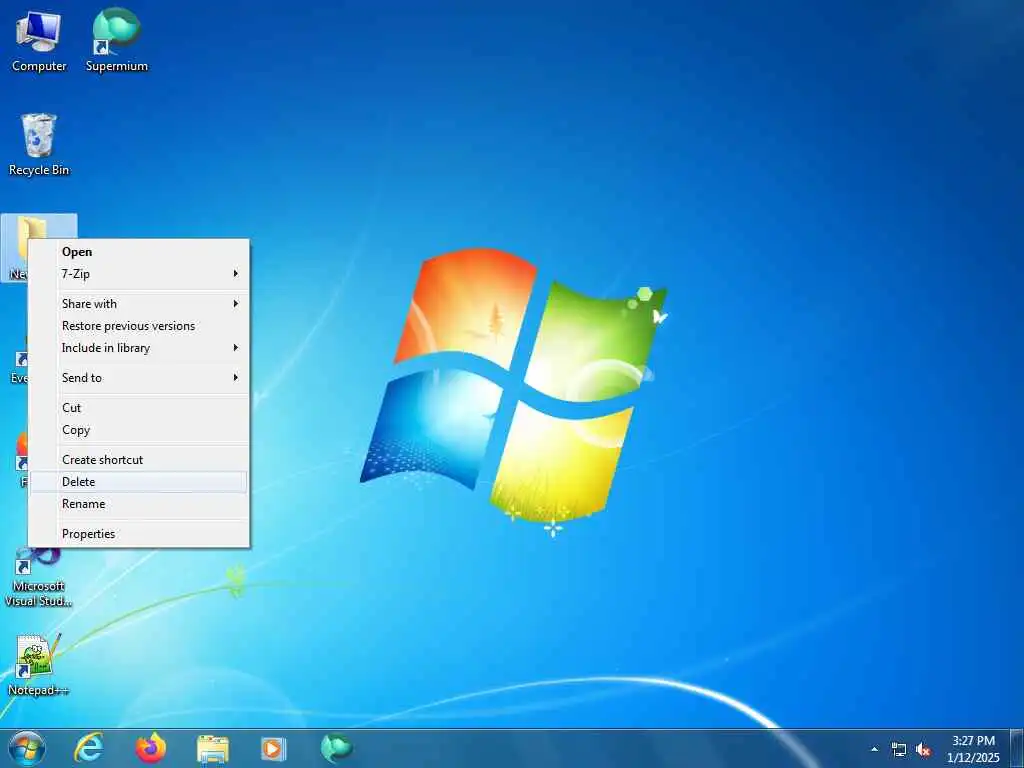Screen dimensions: 1024x768
Task: Click the Show desktop strip
Action: click(1017, 748)
